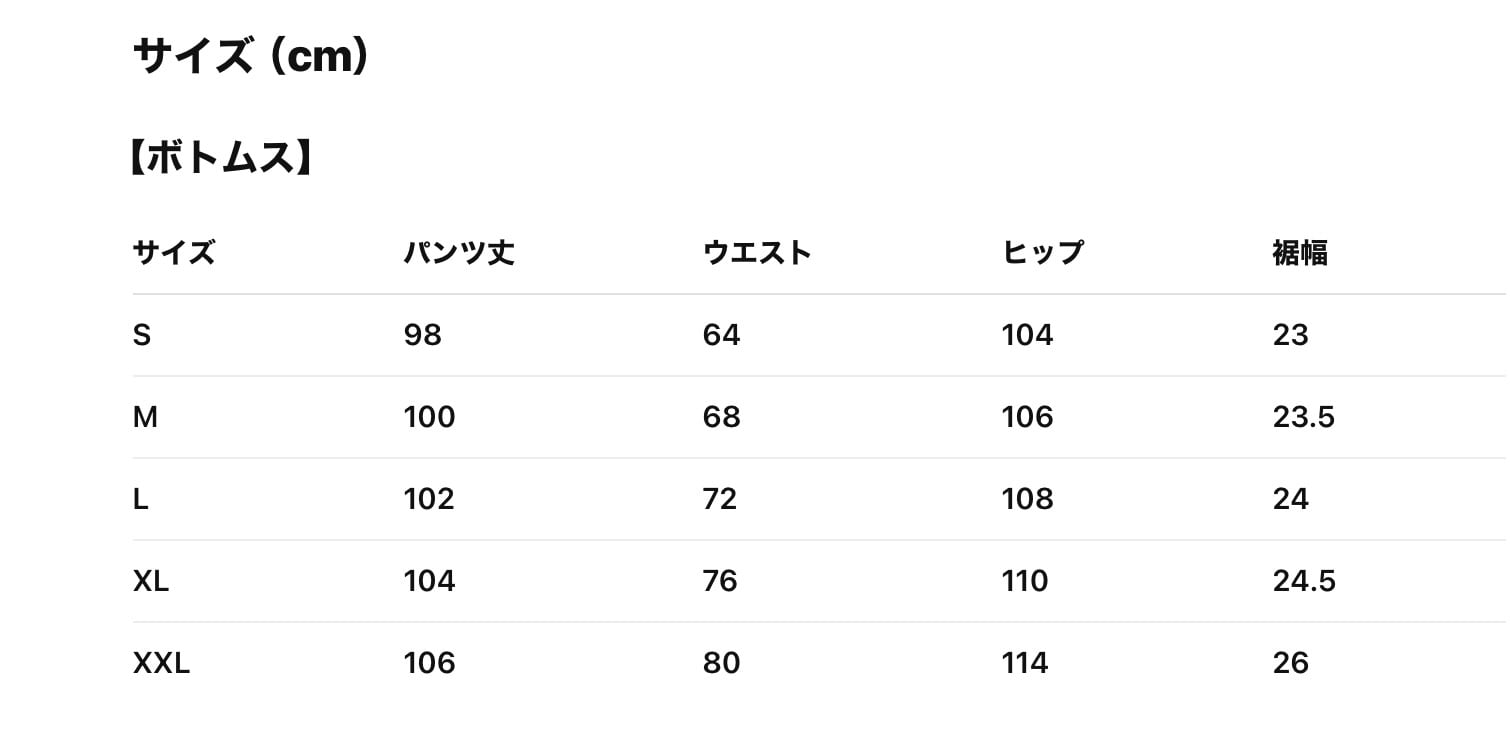Select the サイズ column header
The image size is (1510, 743).
click(x=173, y=253)
